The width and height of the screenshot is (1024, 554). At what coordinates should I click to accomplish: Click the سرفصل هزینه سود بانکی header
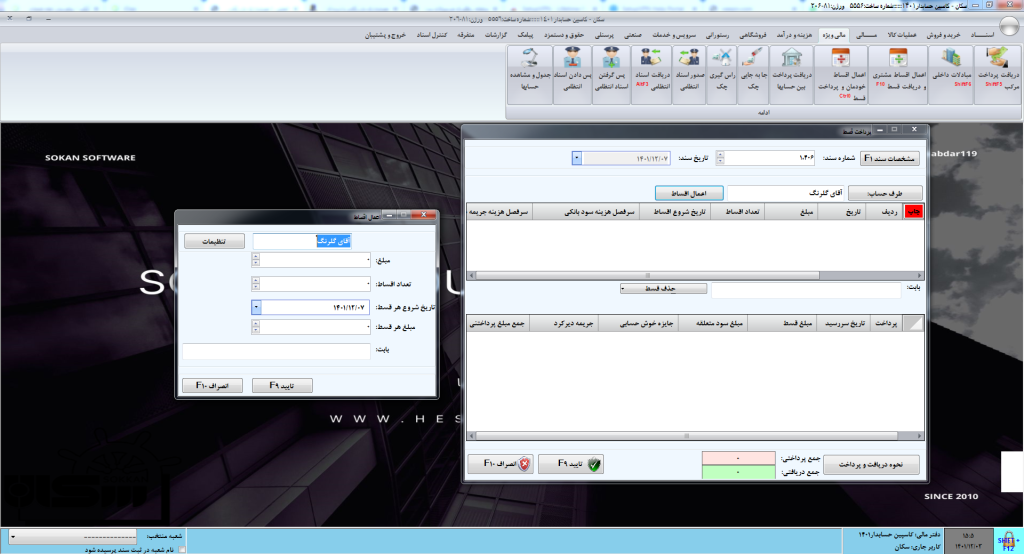point(586,212)
